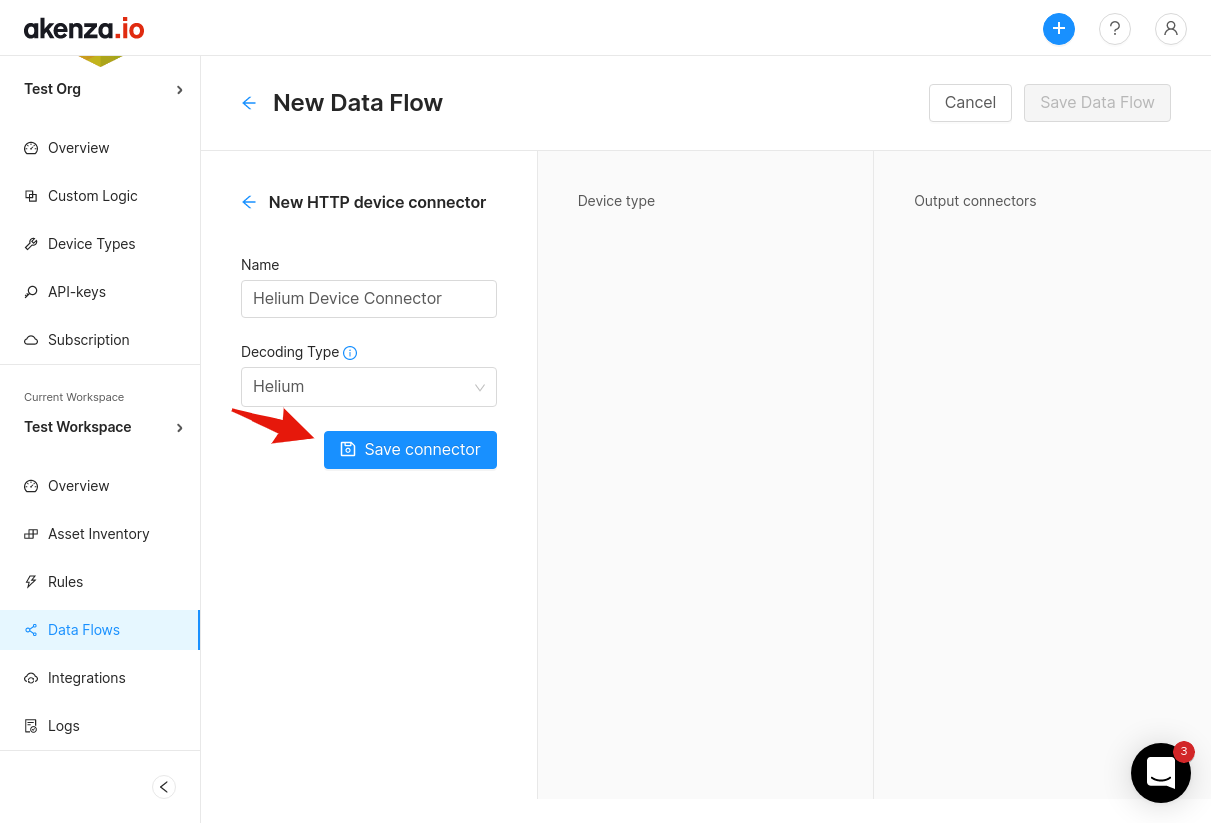Click the akenza.io logo
The height and width of the screenshot is (823, 1211).
click(x=84, y=28)
